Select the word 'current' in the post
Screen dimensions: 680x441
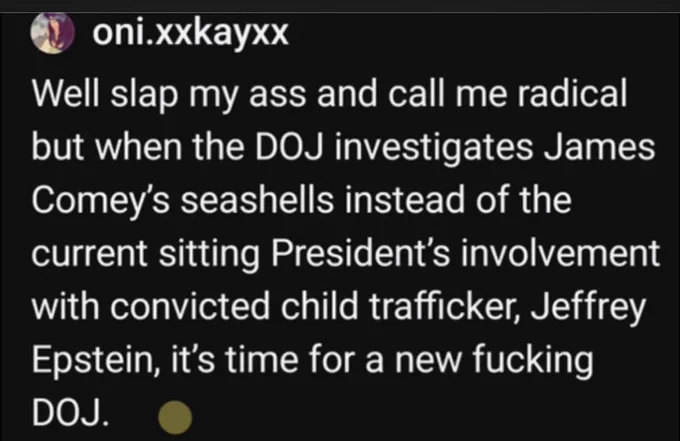point(90,254)
